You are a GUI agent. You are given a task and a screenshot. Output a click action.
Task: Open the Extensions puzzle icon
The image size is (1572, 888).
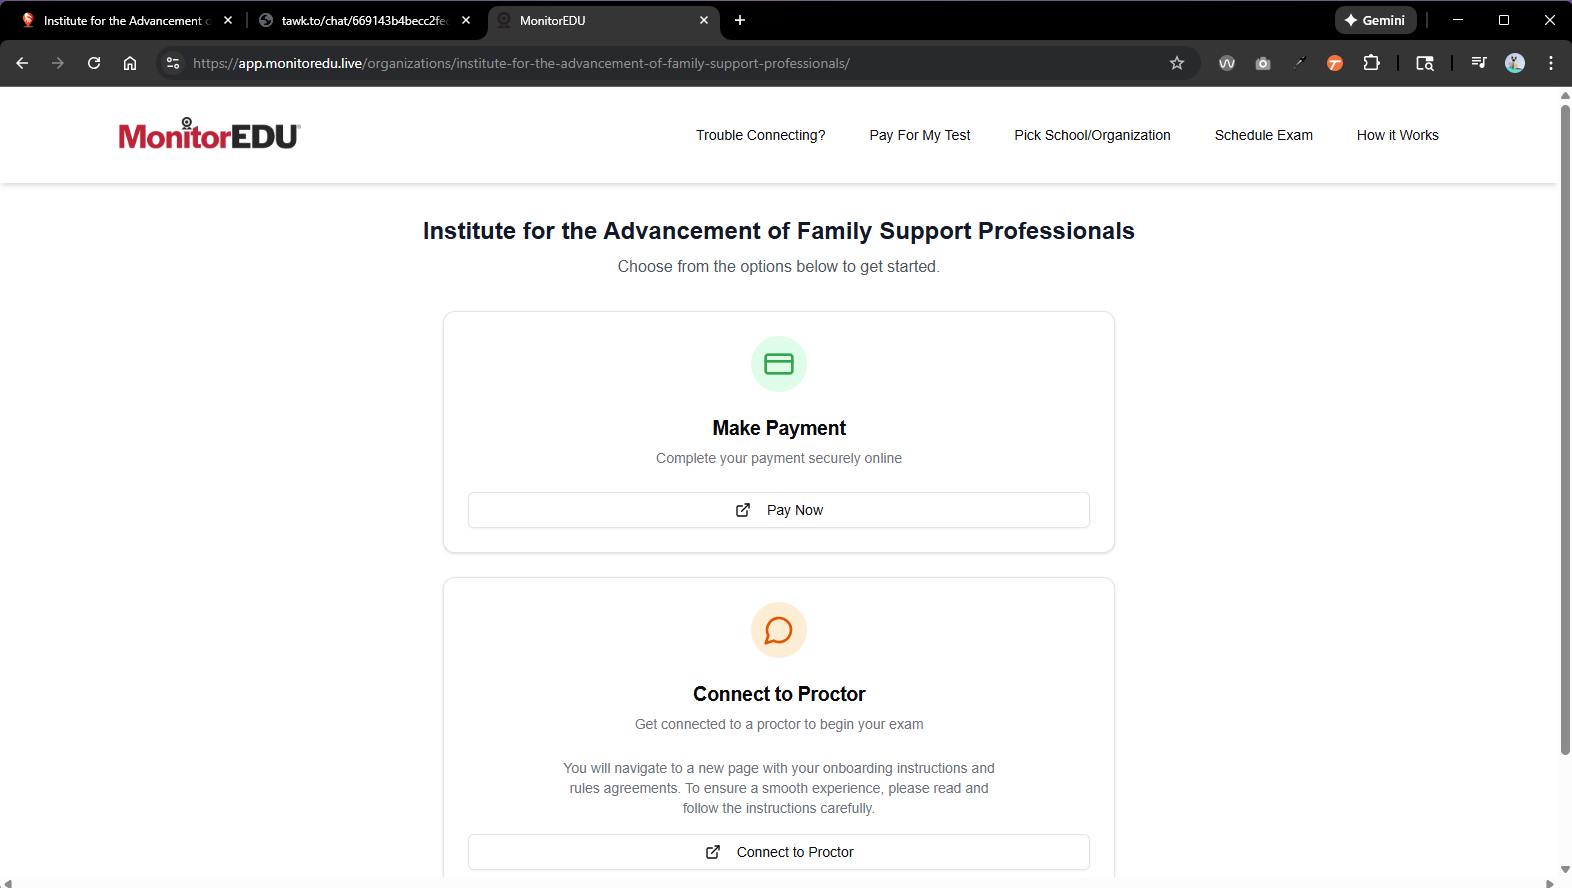point(1371,63)
